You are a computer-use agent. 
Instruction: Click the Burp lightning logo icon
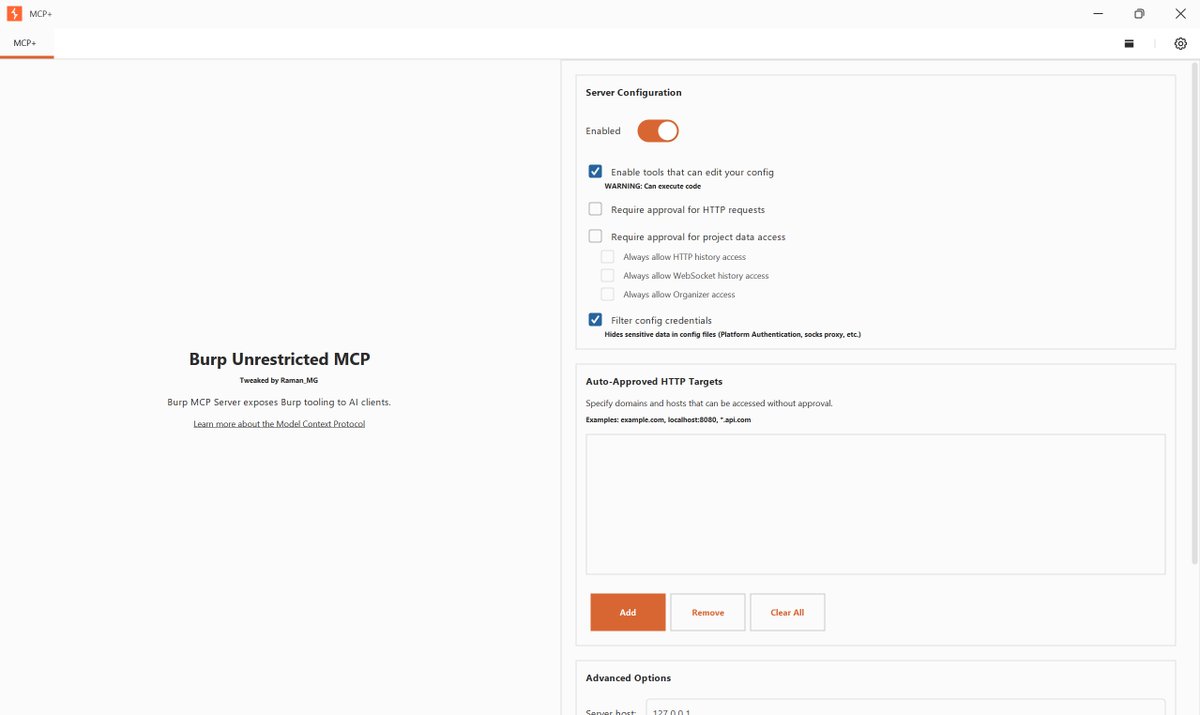coord(14,14)
